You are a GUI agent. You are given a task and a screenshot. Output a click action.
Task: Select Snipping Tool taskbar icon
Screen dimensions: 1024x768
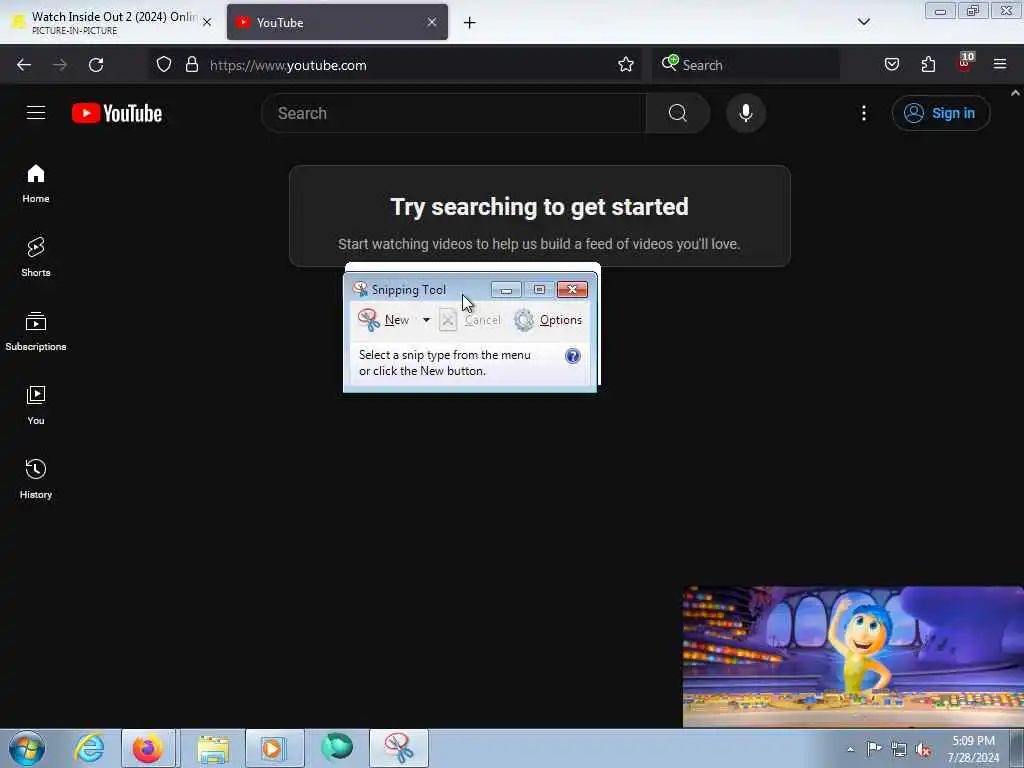(399, 748)
